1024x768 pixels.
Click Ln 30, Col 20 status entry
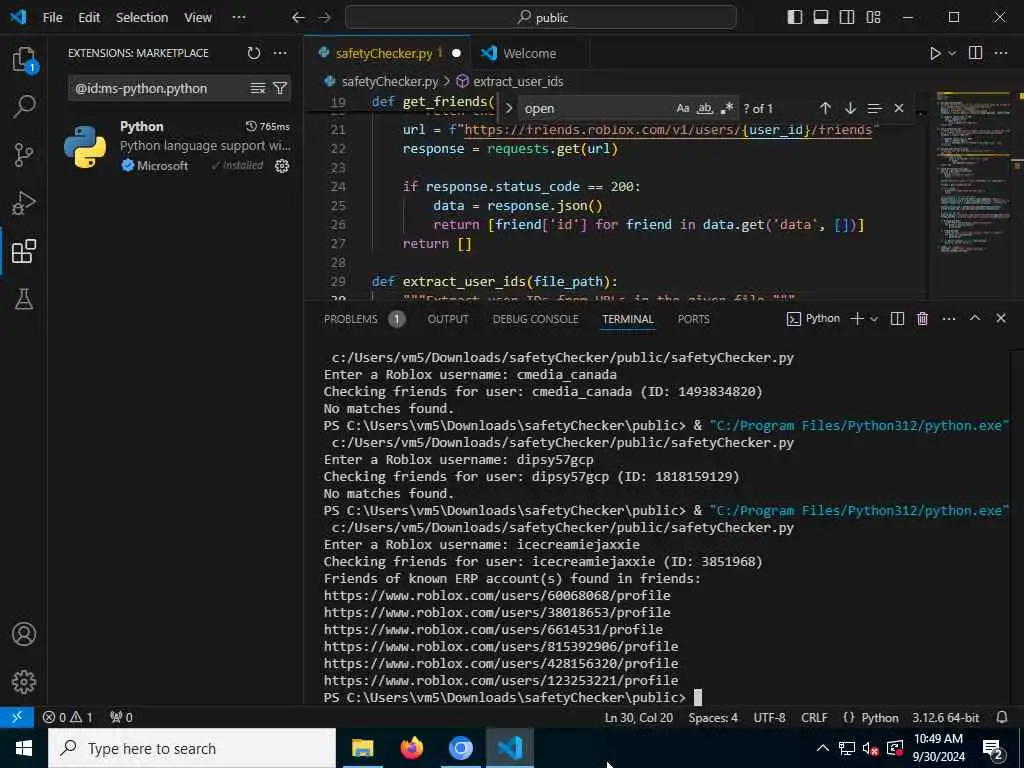(x=639, y=717)
